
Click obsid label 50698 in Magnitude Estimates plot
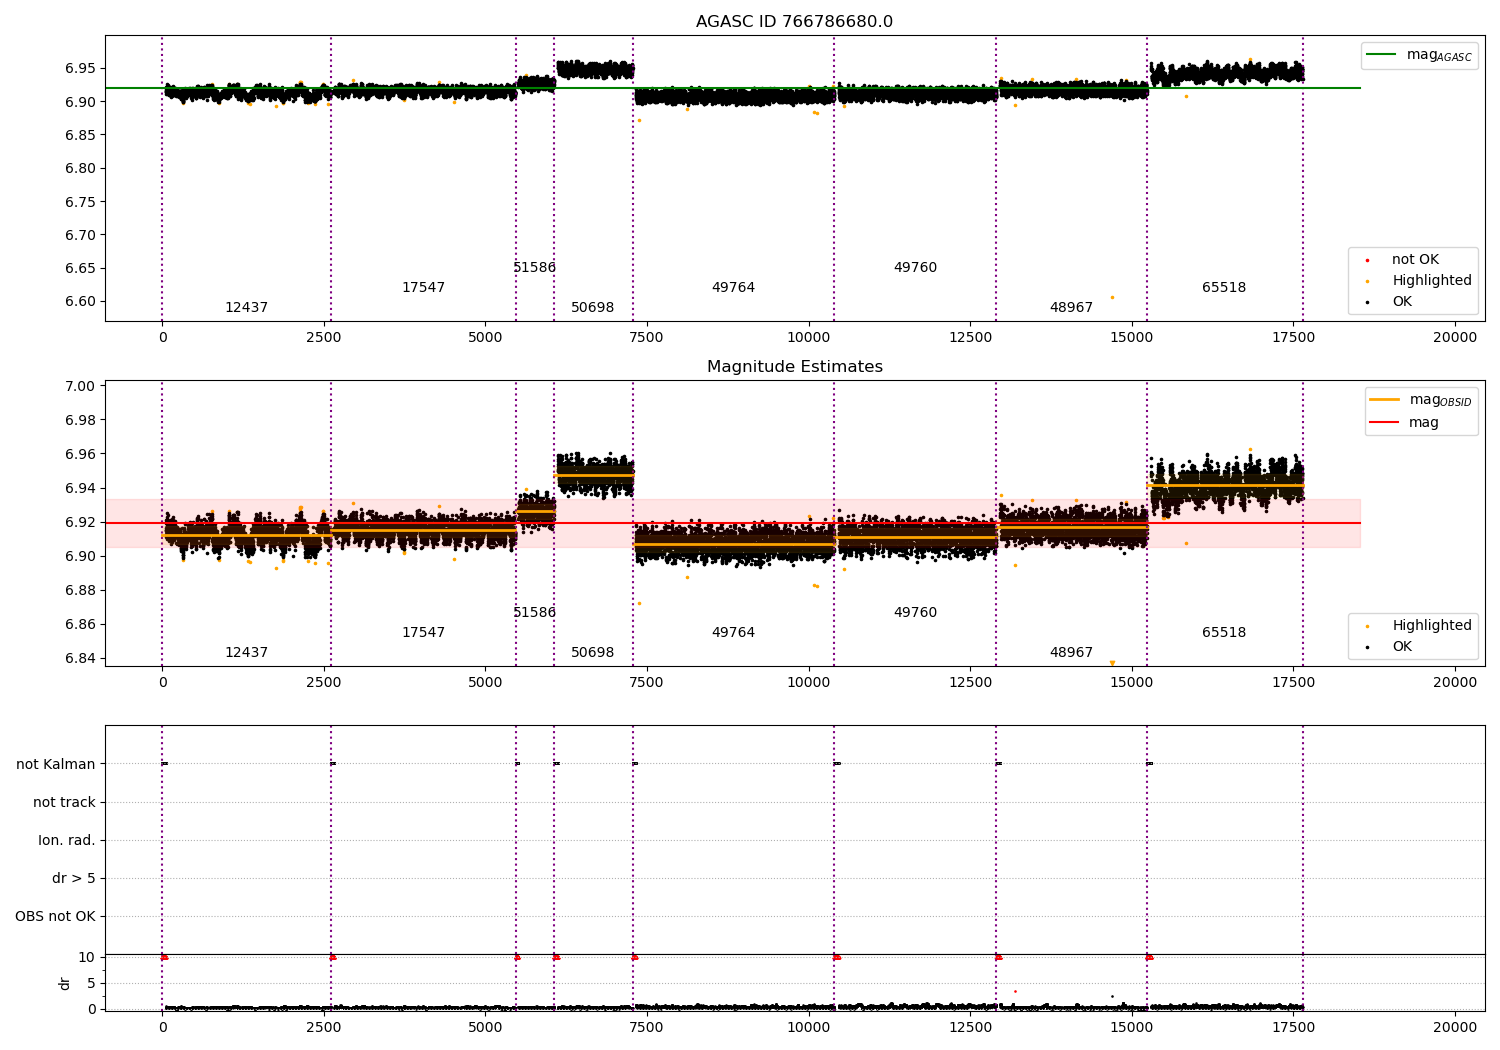click(x=592, y=653)
